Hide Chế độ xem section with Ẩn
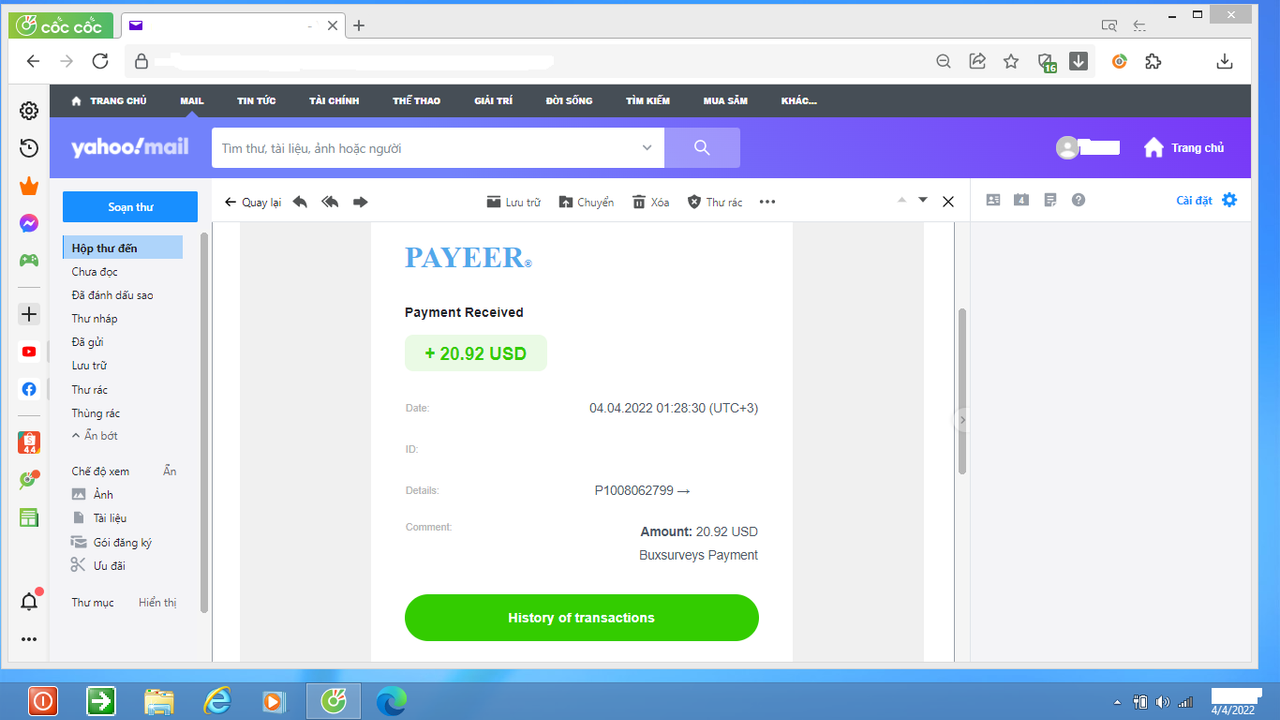Image resolution: width=1280 pixels, height=720 pixels. point(170,471)
